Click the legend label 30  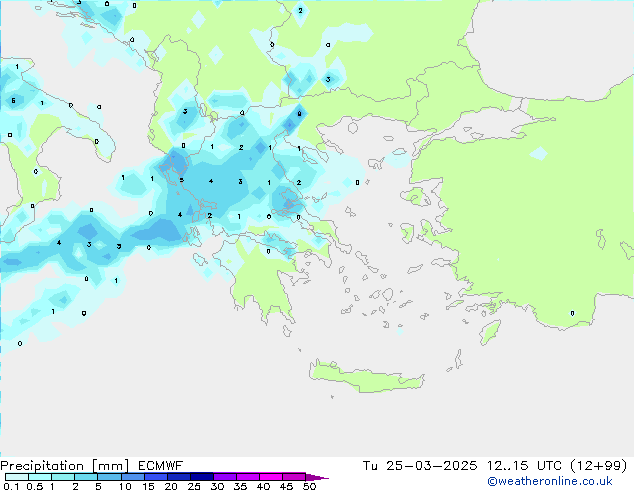(x=217, y=486)
